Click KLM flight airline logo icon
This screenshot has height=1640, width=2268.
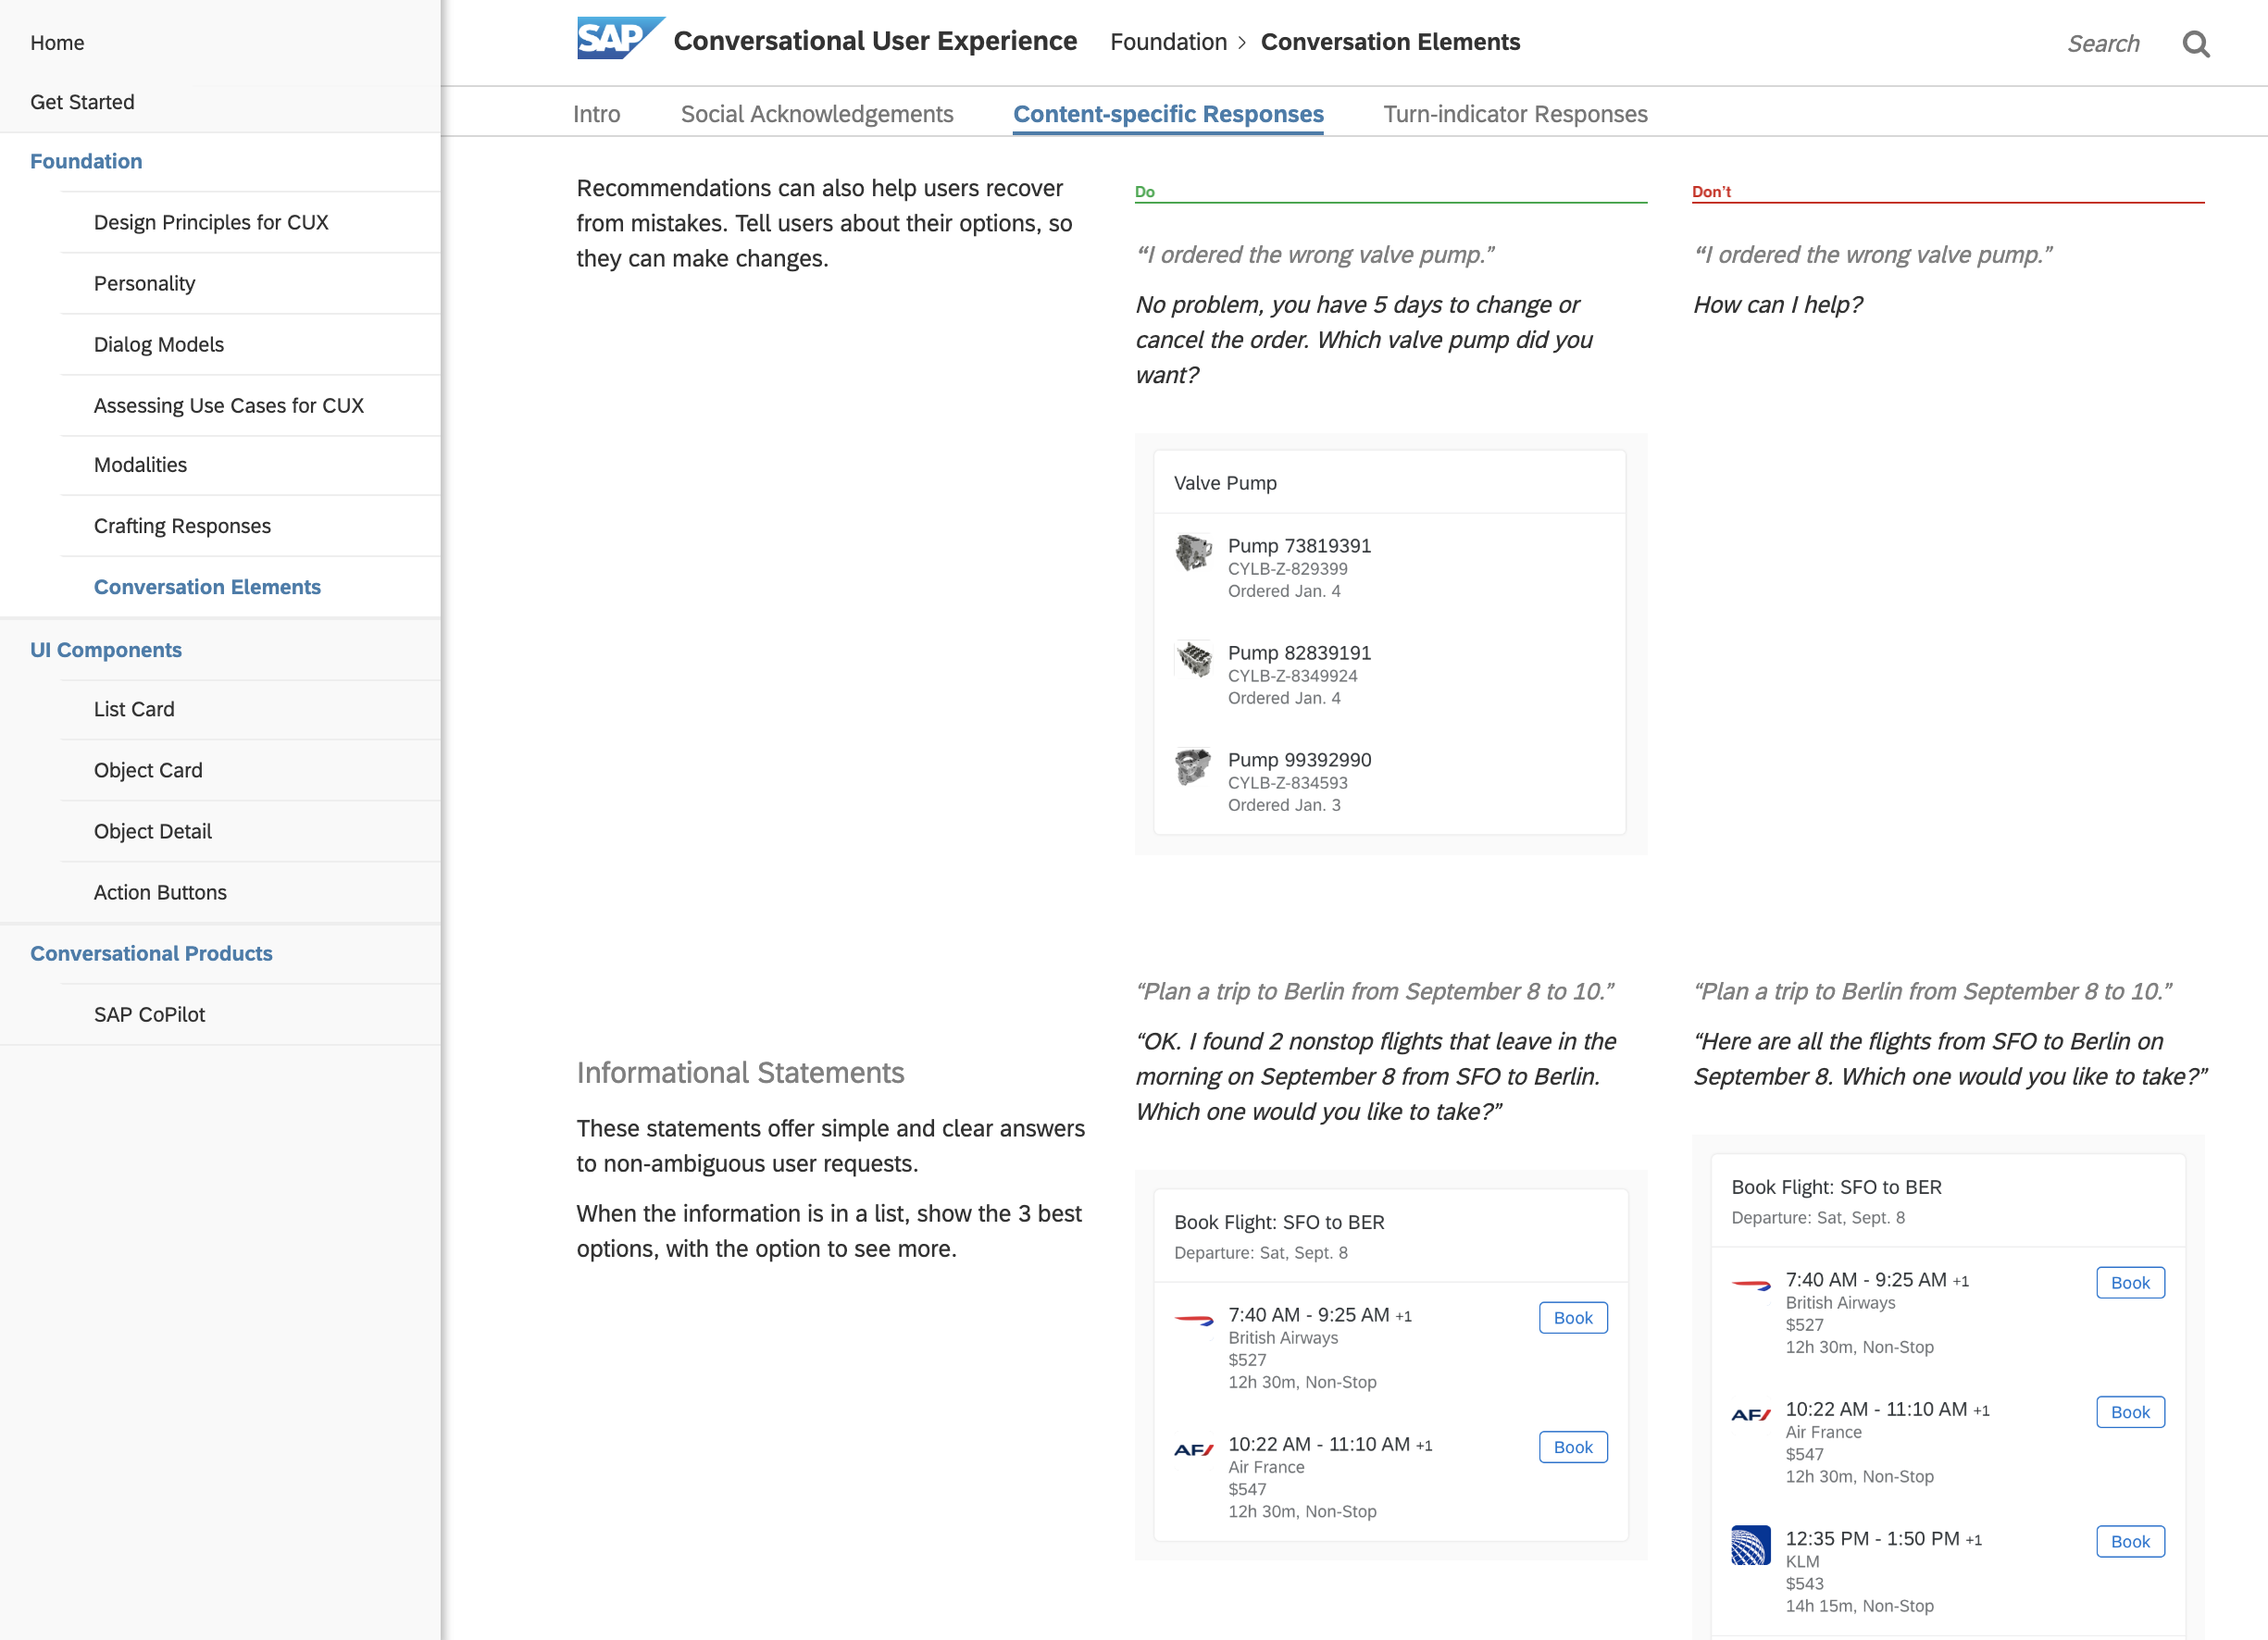tap(1750, 1544)
